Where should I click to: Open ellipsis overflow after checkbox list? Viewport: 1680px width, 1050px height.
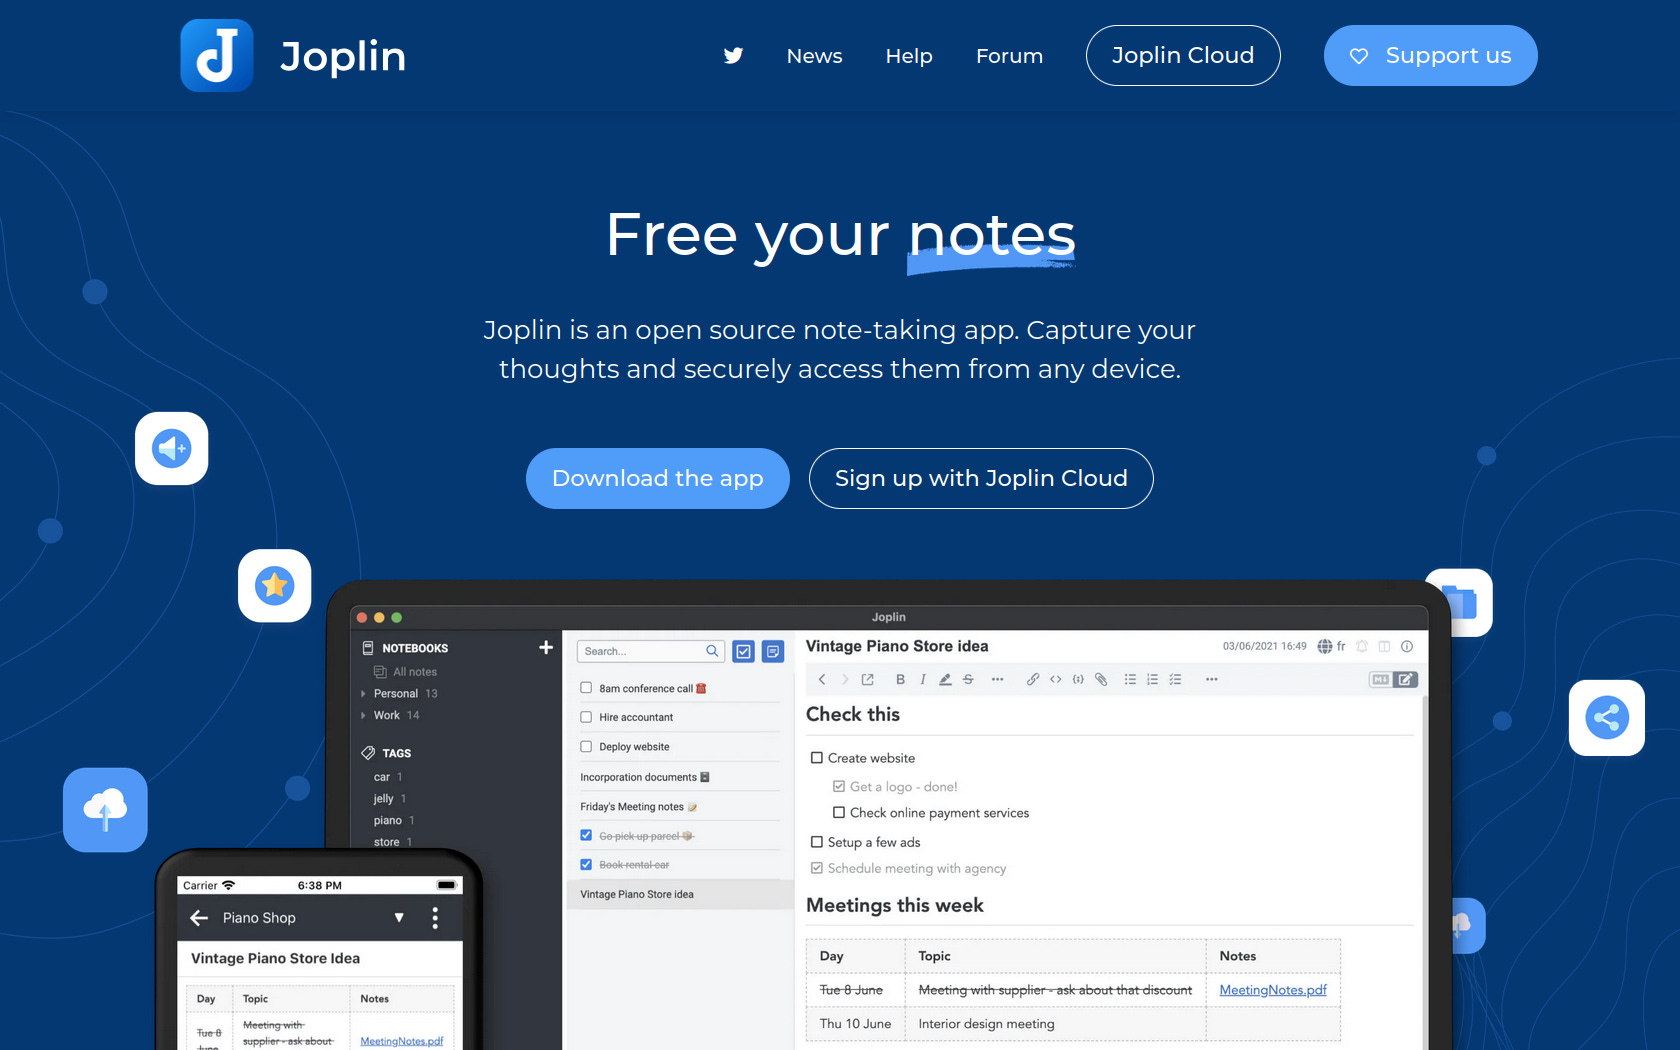(1211, 679)
